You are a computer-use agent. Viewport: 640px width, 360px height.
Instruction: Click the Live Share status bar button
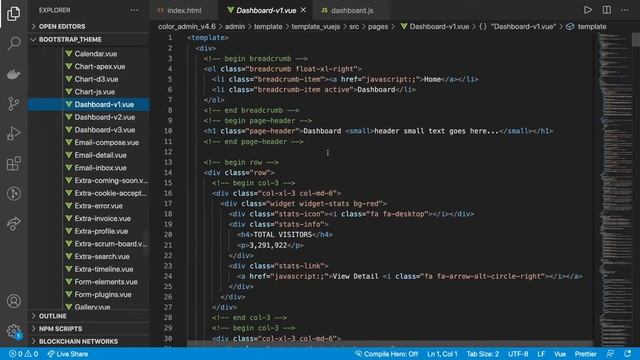[67, 354]
